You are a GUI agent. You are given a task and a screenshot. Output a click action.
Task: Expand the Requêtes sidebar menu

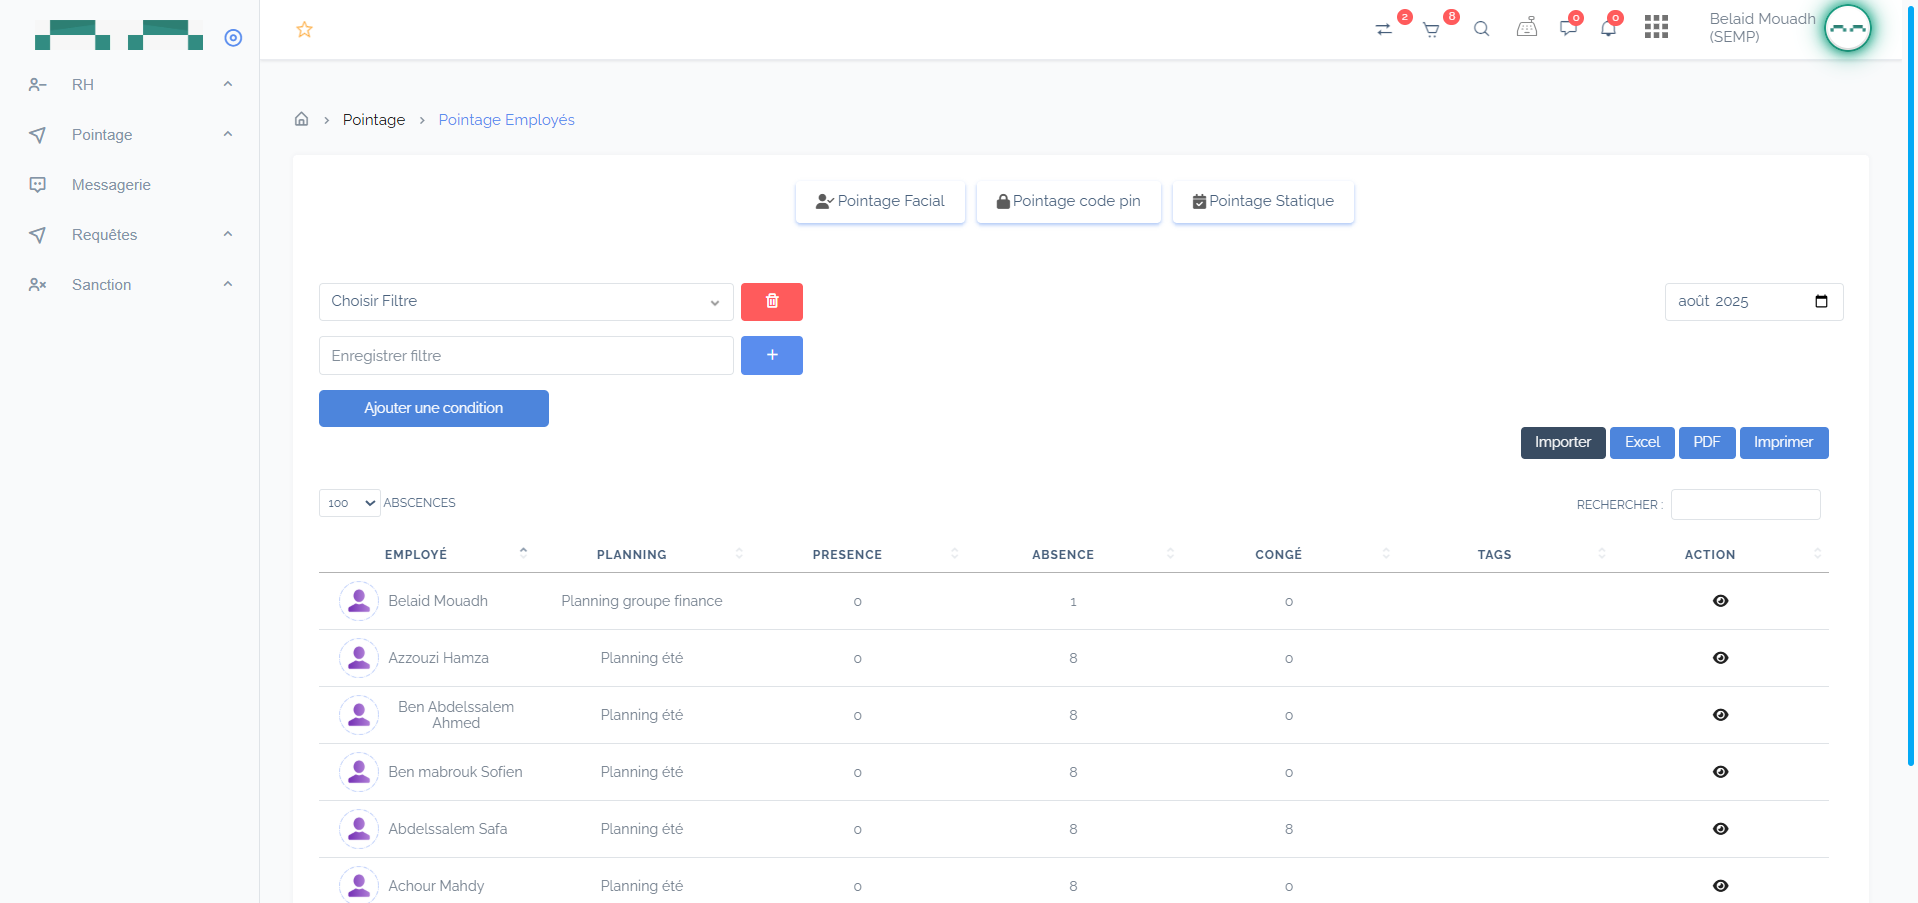tap(130, 235)
